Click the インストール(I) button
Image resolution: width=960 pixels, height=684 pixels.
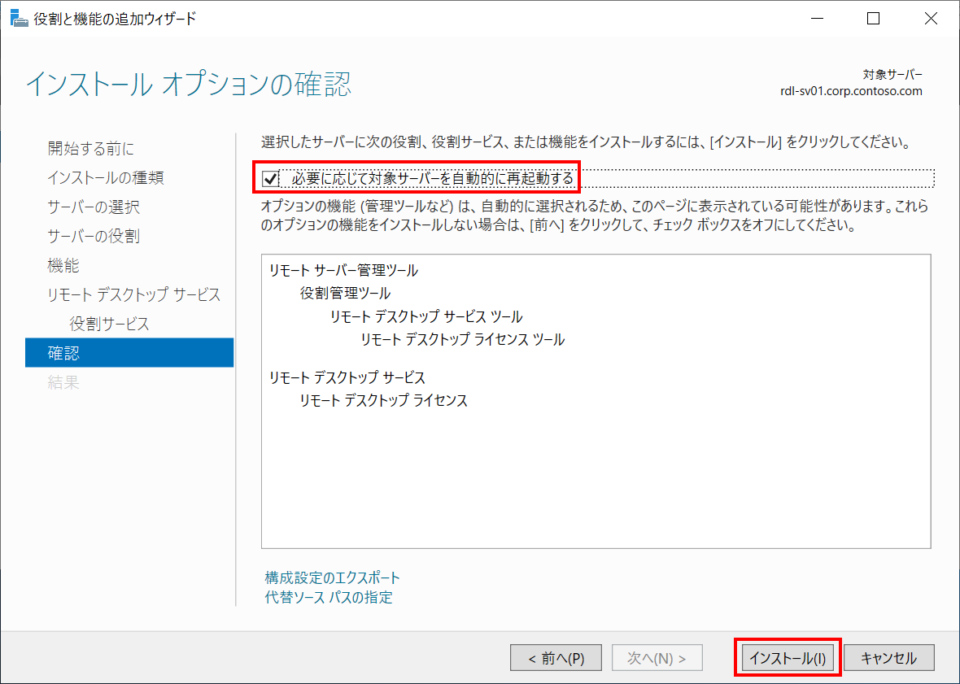(x=787, y=658)
